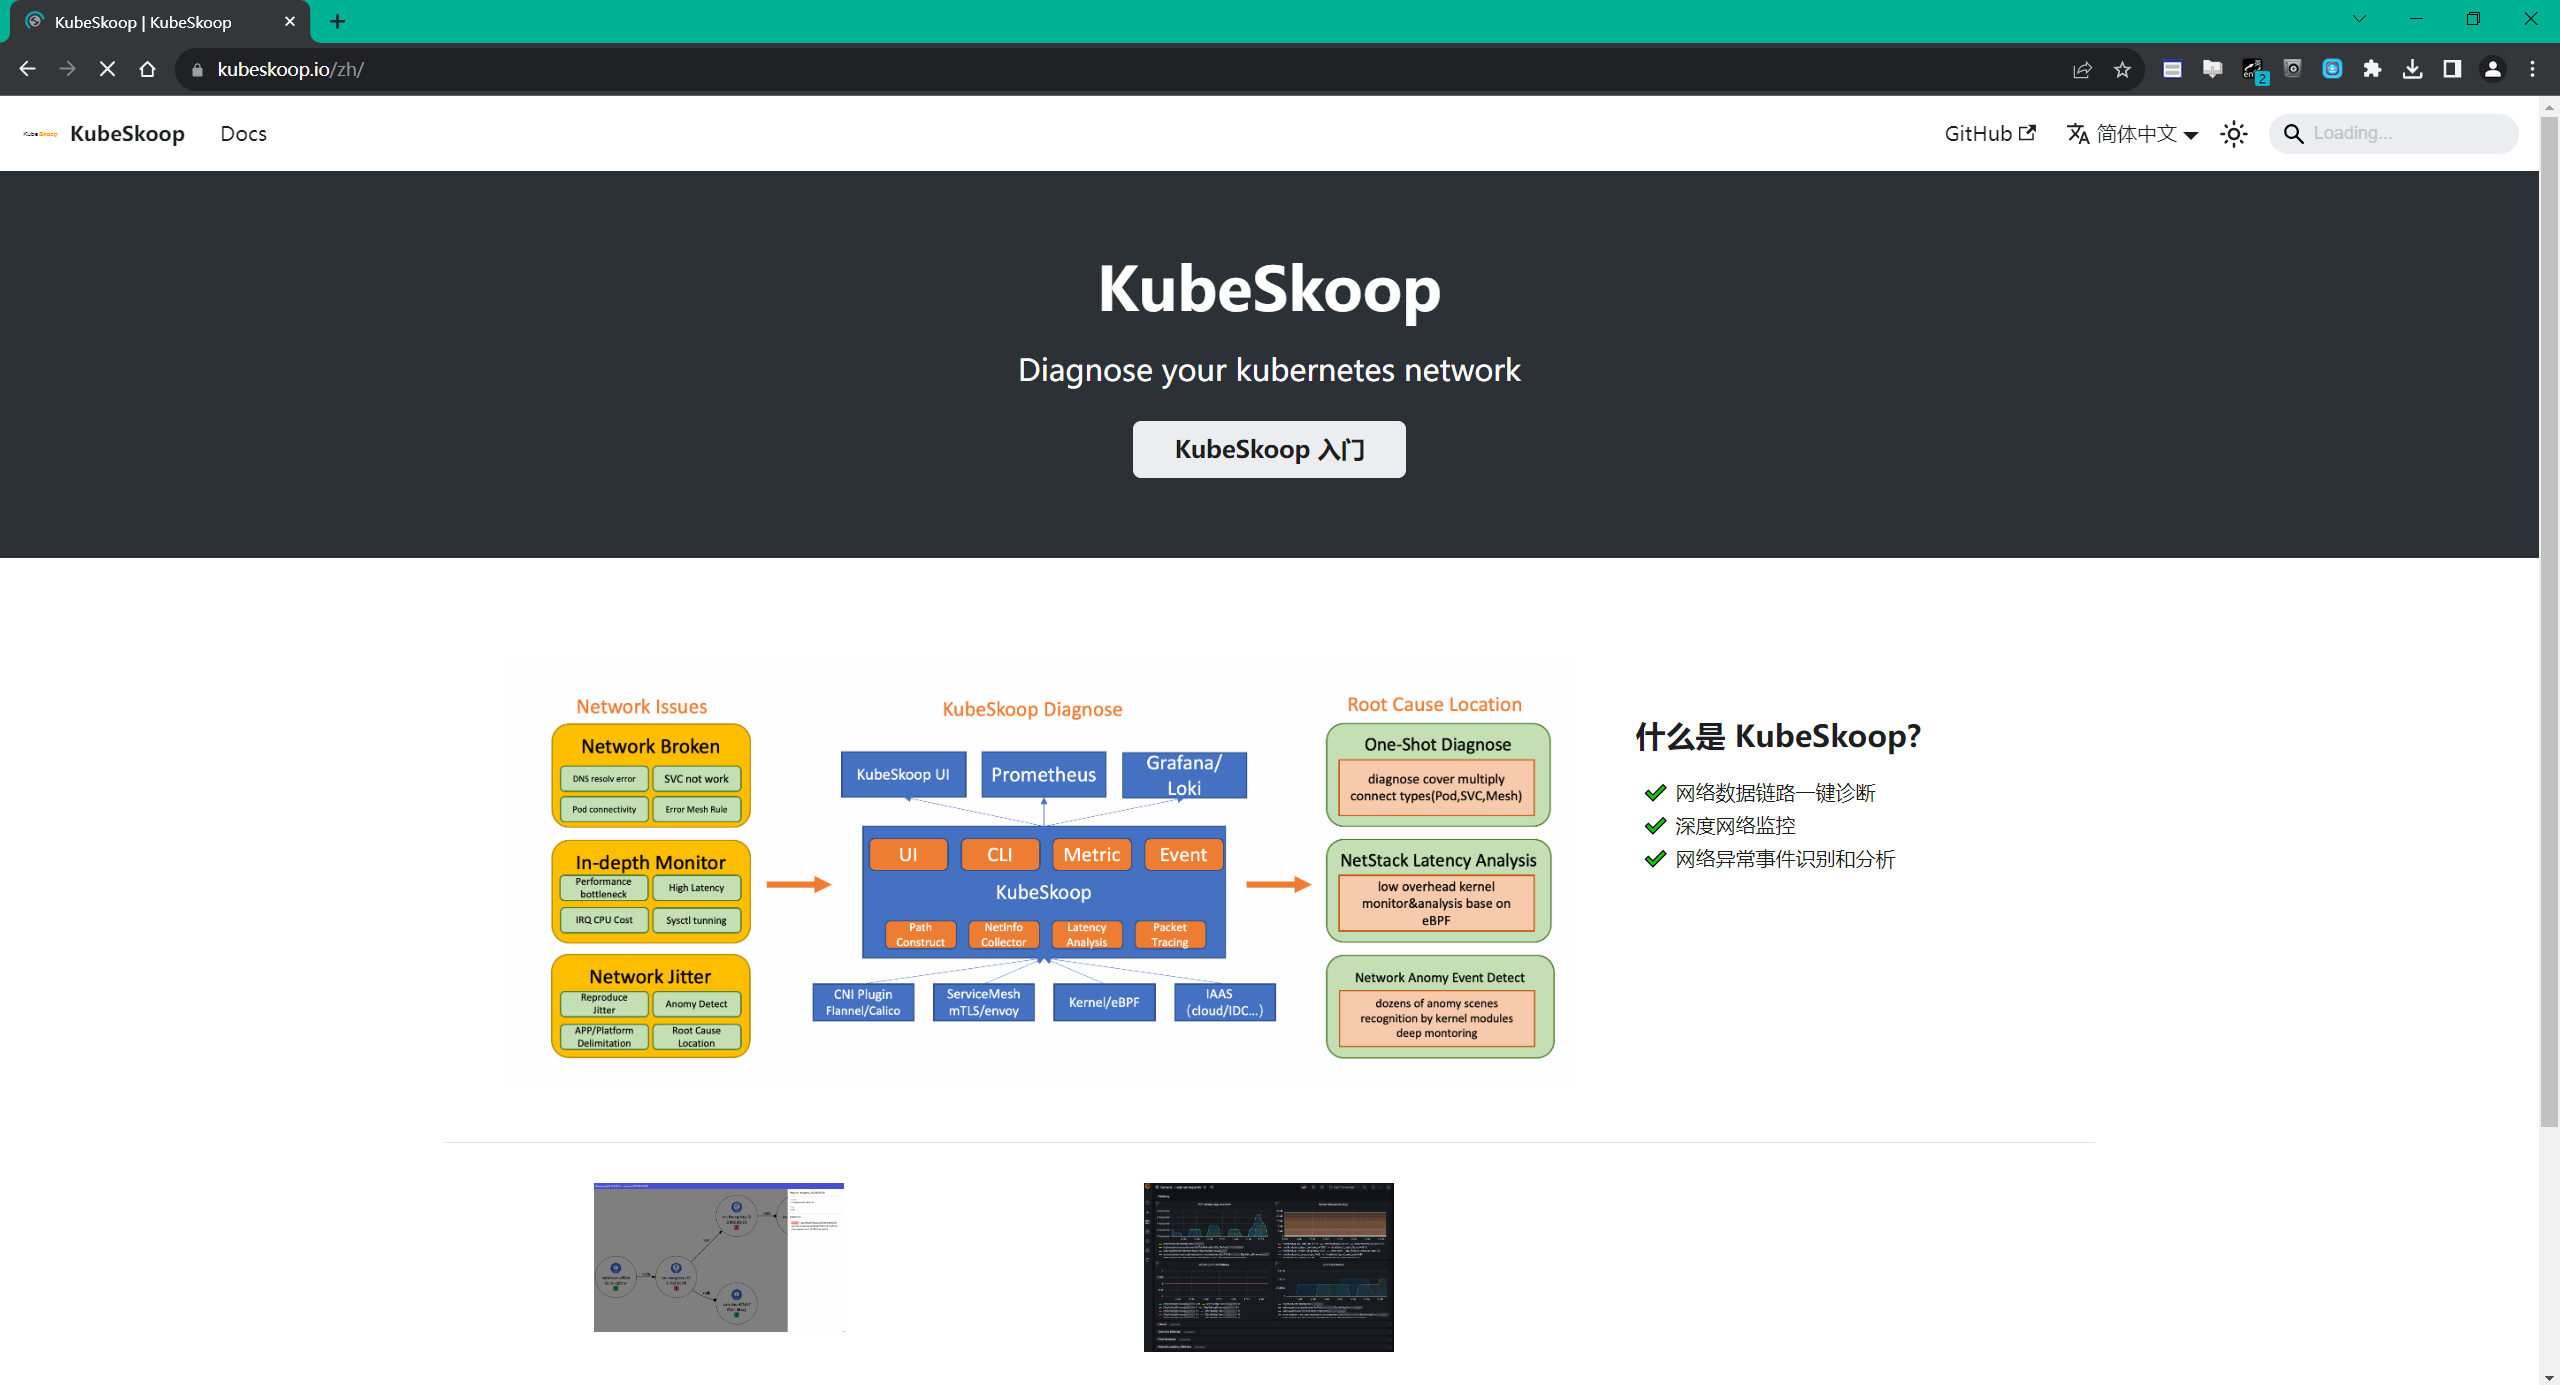Toggle the browser side panel
The height and width of the screenshot is (1385, 2560).
(x=2452, y=69)
